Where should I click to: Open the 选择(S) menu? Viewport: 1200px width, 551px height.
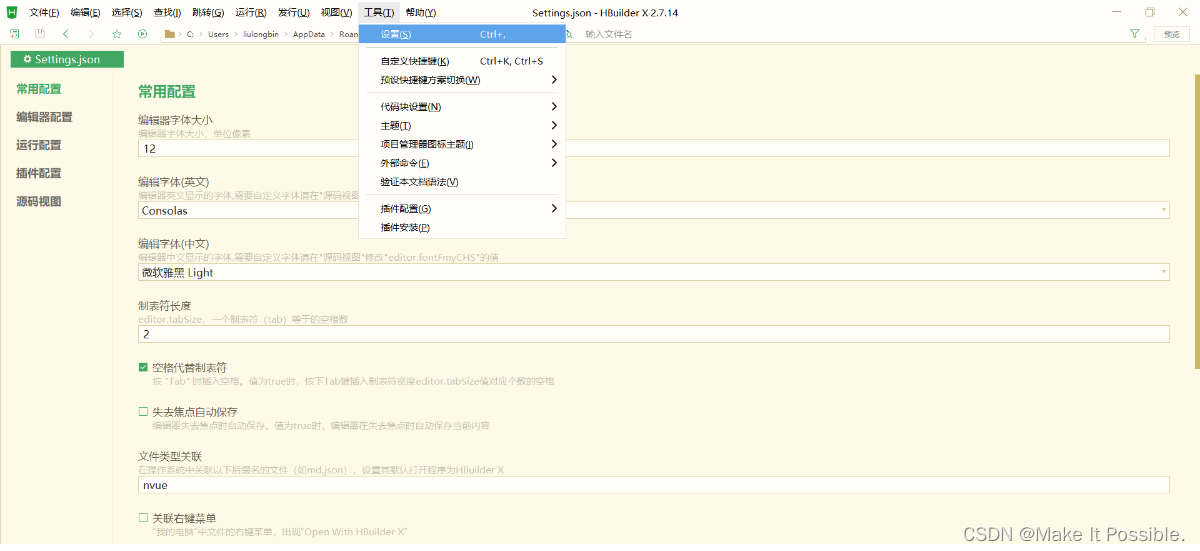(x=127, y=12)
